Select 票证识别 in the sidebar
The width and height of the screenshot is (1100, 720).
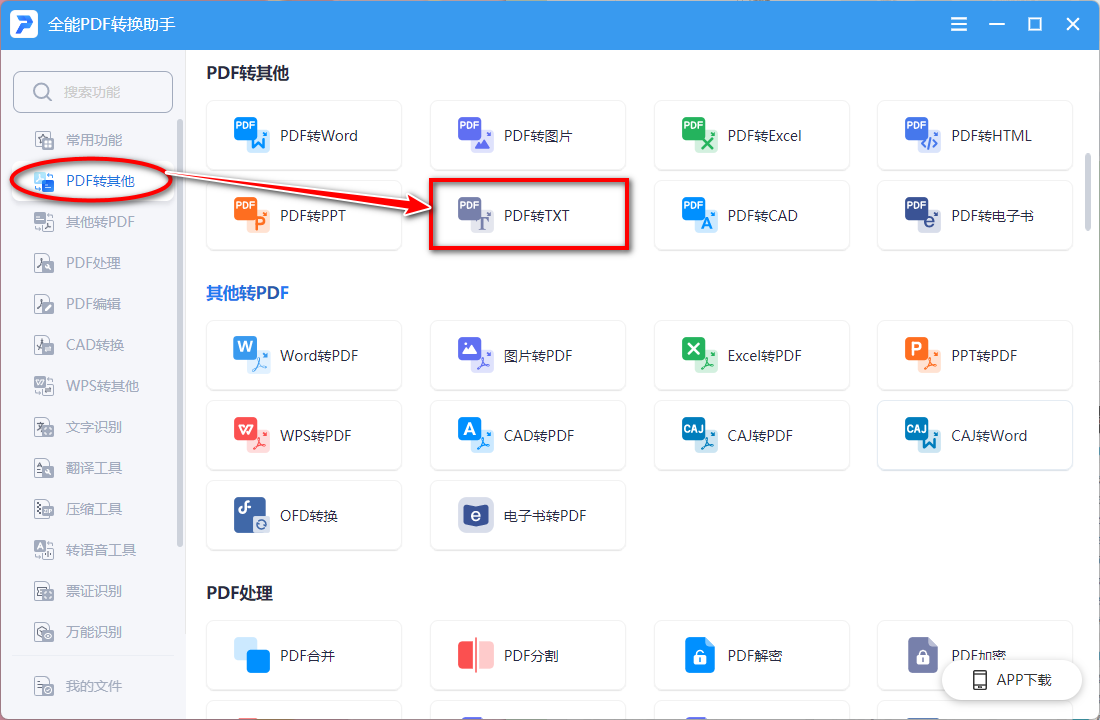tap(93, 591)
